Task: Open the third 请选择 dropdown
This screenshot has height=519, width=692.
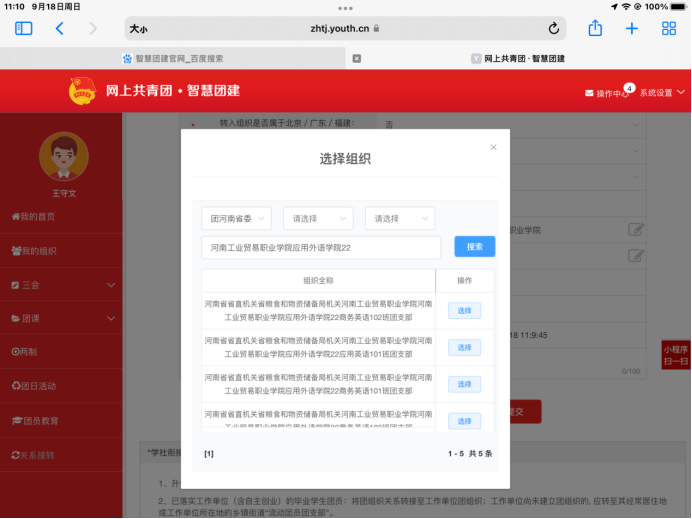Action: [400, 218]
